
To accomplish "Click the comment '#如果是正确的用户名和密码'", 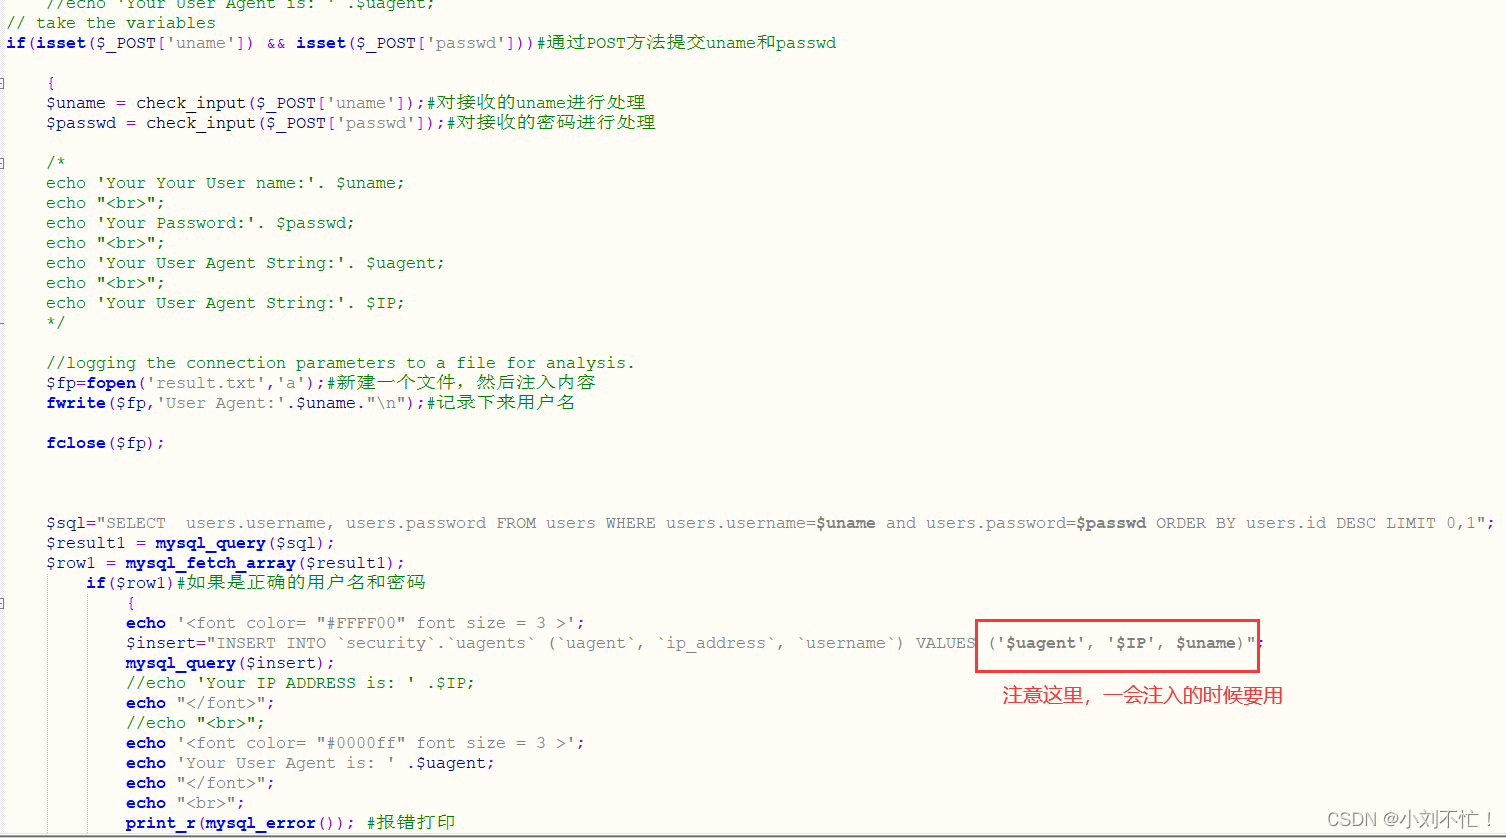I will [301, 583].
